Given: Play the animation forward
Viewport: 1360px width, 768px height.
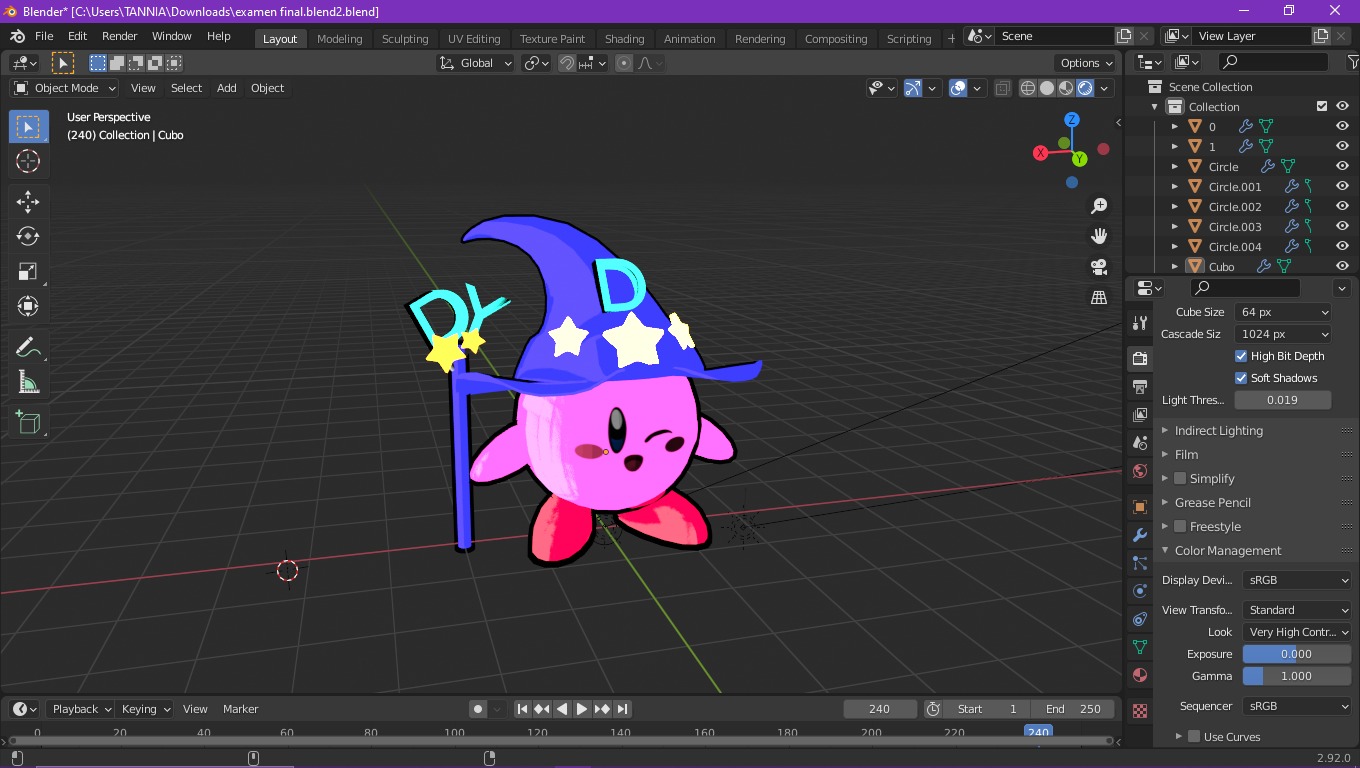Looking at the screenshot, I should click(582, 709).
